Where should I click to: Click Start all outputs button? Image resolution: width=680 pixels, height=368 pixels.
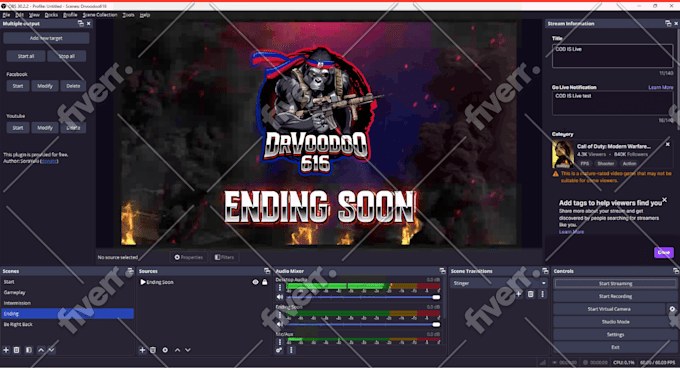26,56
